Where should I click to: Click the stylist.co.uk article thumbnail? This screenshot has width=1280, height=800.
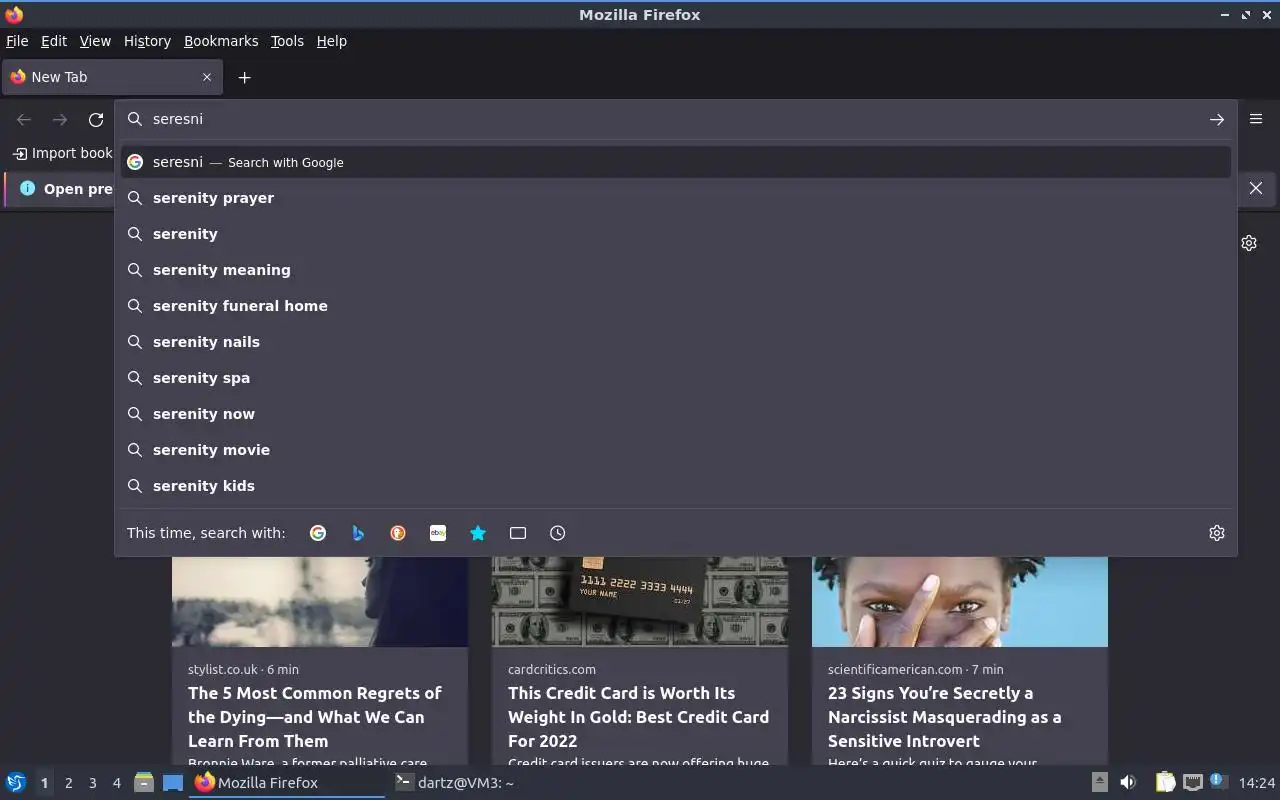(320, 602)
